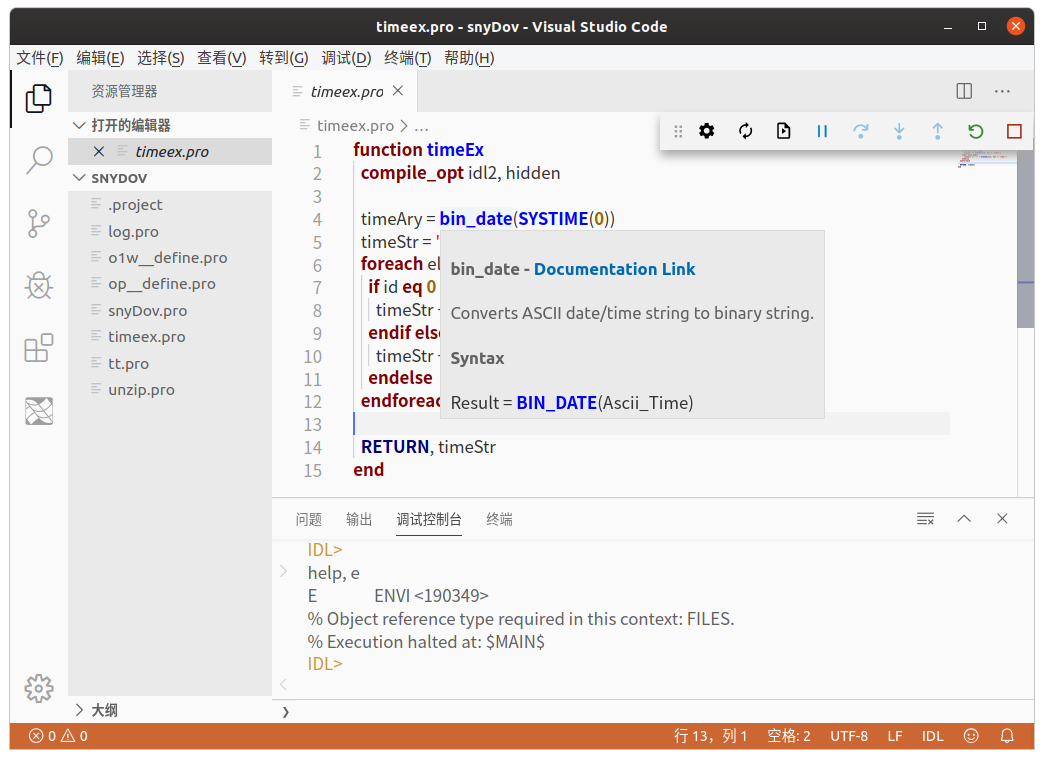Open editor More Actions ellipsis
The image size is (1044, 759).
pos(1002,91)
